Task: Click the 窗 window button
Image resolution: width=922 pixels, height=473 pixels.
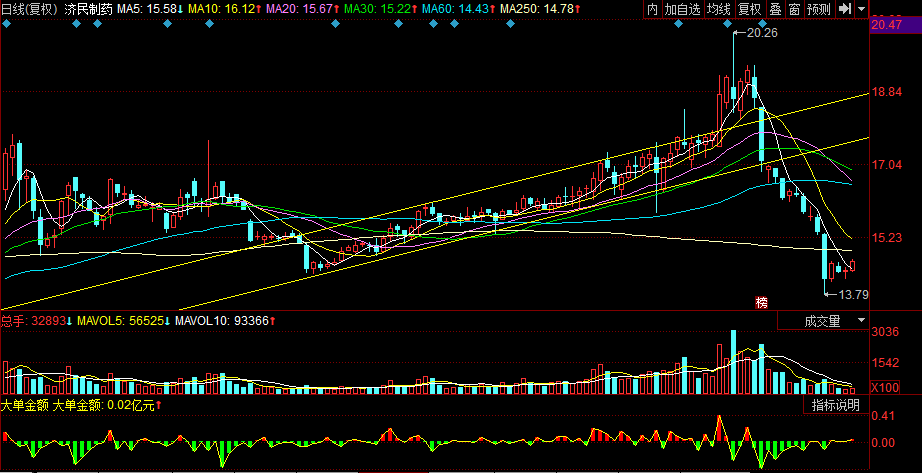Action: pyautogui.click(x=794, y=9)
